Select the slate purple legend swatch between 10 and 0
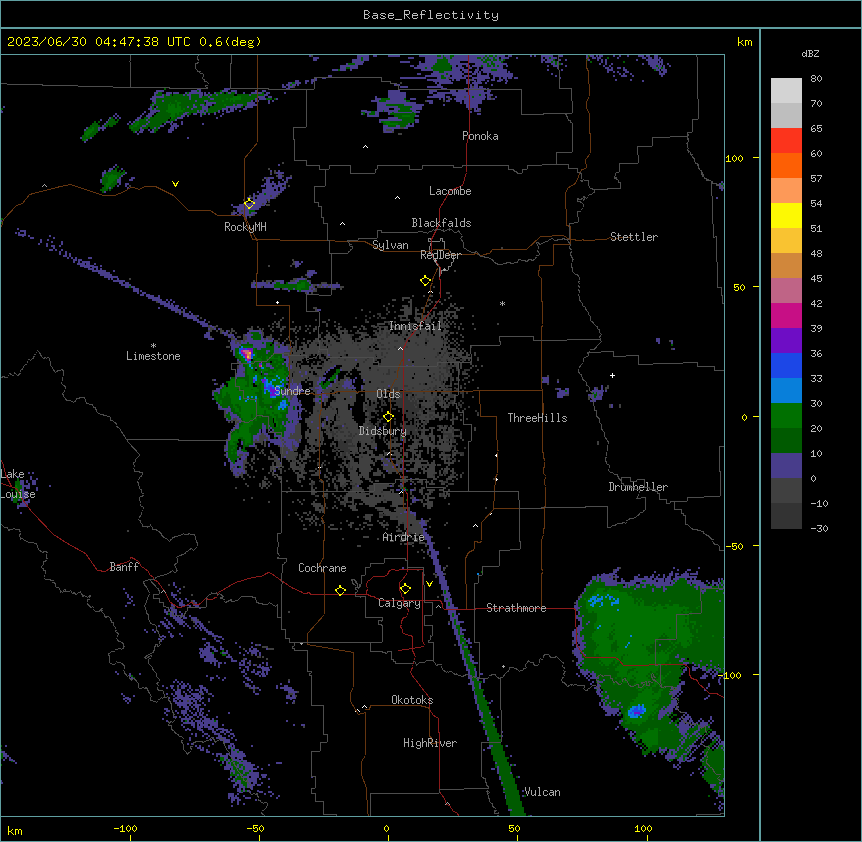 point(786,466)
